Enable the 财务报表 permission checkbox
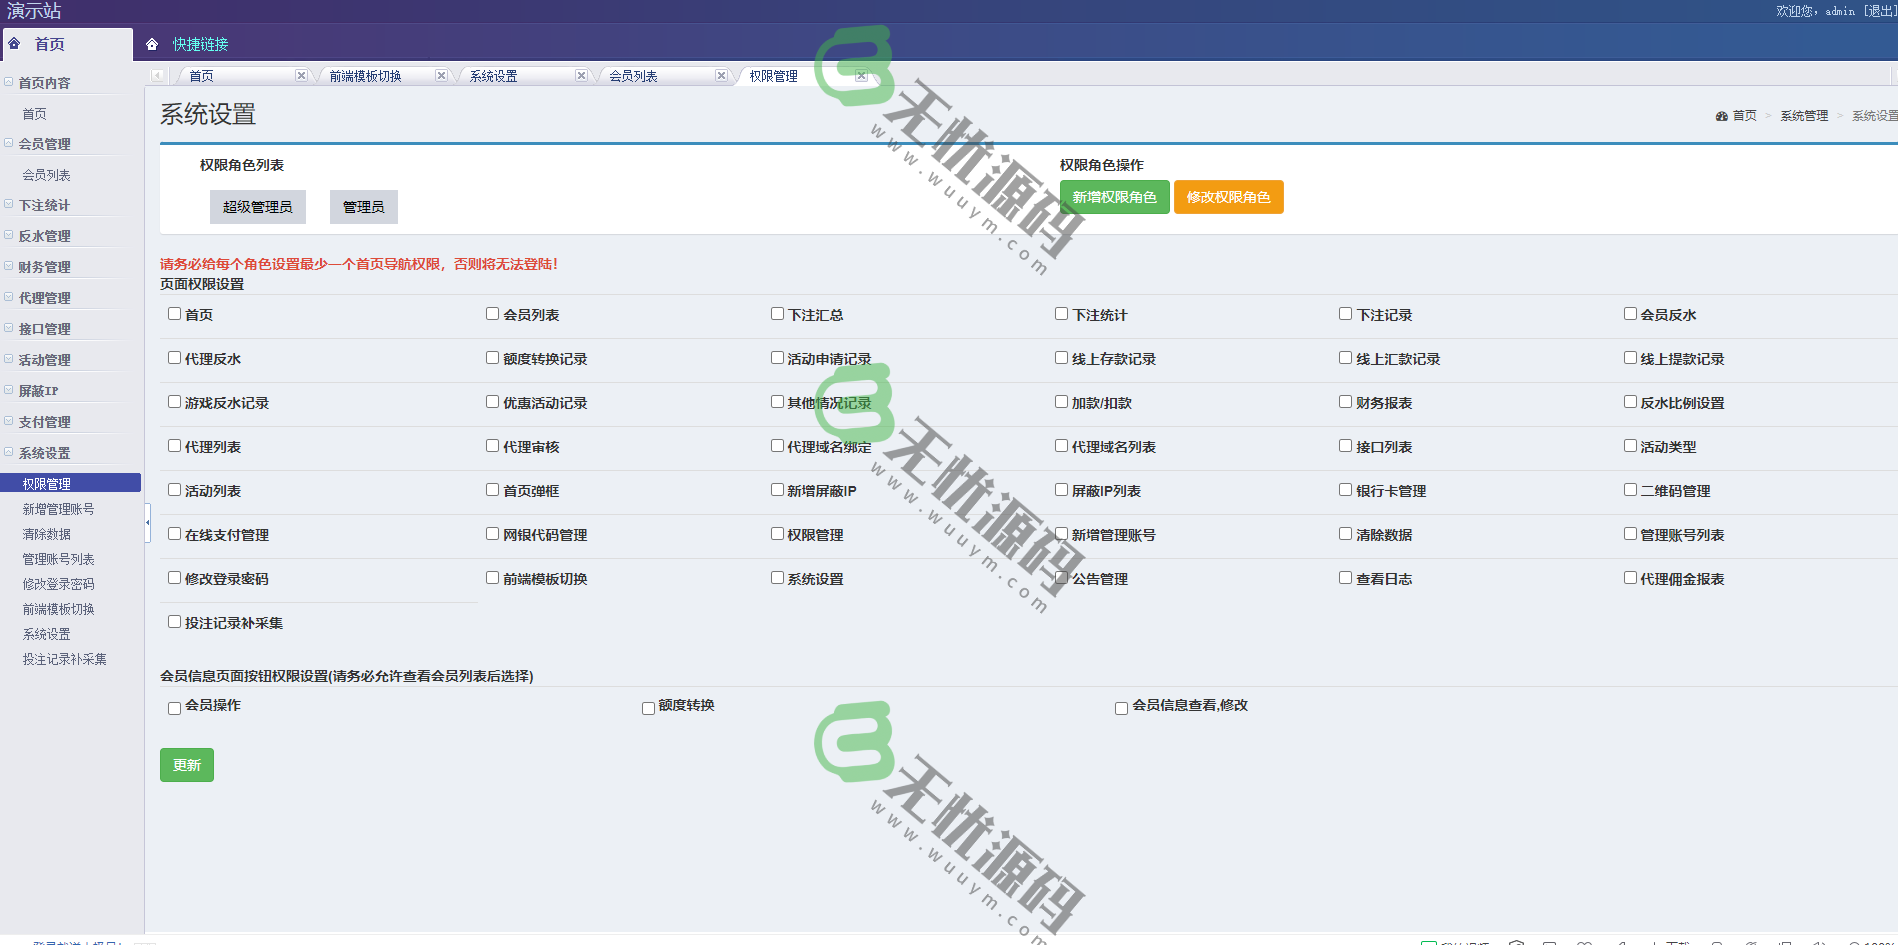The width and height of the screenshot is (1898, 945). click(1345, 402)
